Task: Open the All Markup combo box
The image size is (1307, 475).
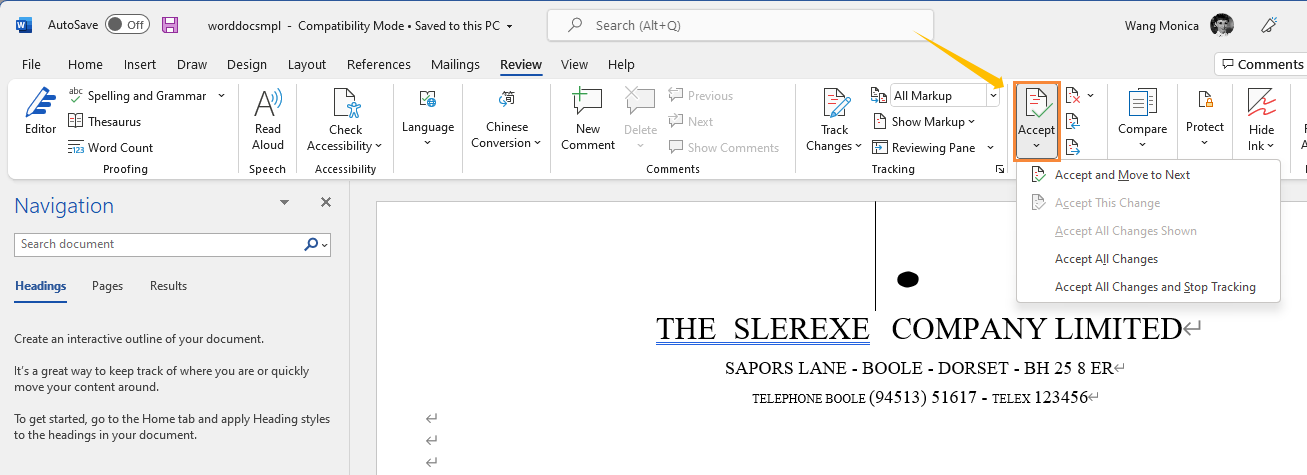Action: 945,96
